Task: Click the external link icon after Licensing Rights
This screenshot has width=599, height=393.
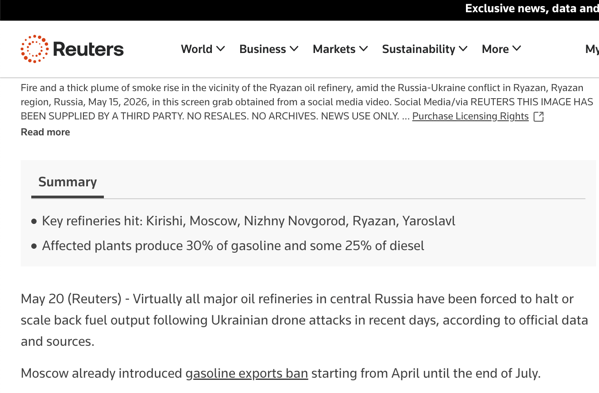Action: click(x=538, y=116)
